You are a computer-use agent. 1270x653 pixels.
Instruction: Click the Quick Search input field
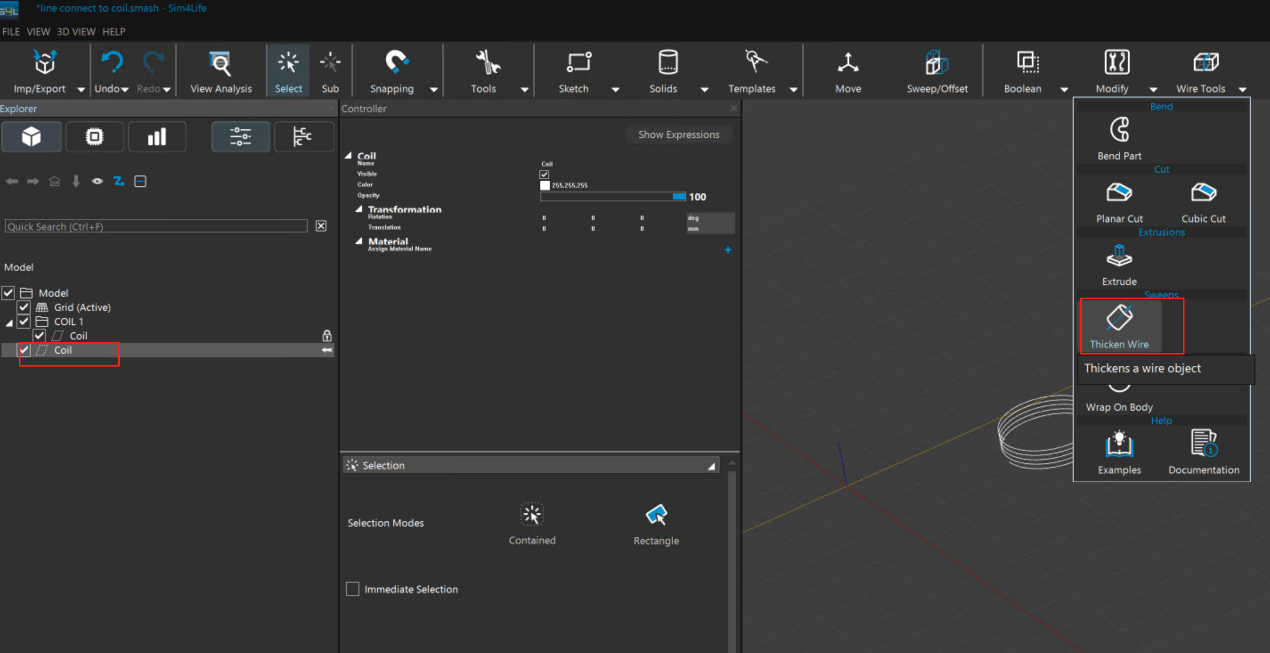pos(156,227)
